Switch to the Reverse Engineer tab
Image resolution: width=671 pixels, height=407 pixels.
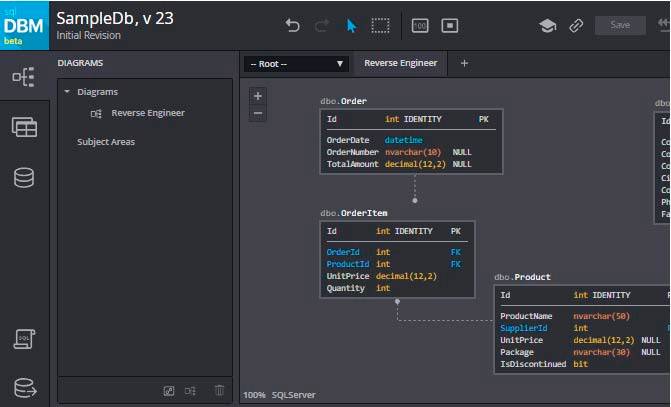point(400,63)
